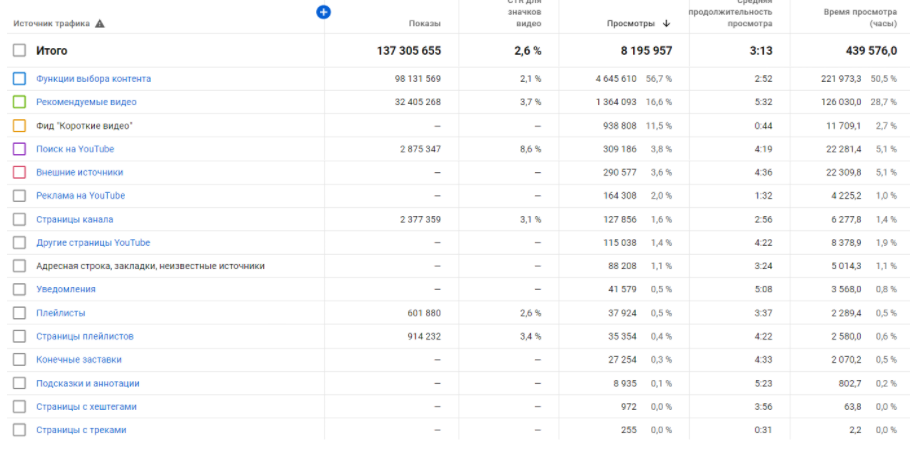912x466 pixels.
Task: Click the views value 41 579
Action: [622, 289]
